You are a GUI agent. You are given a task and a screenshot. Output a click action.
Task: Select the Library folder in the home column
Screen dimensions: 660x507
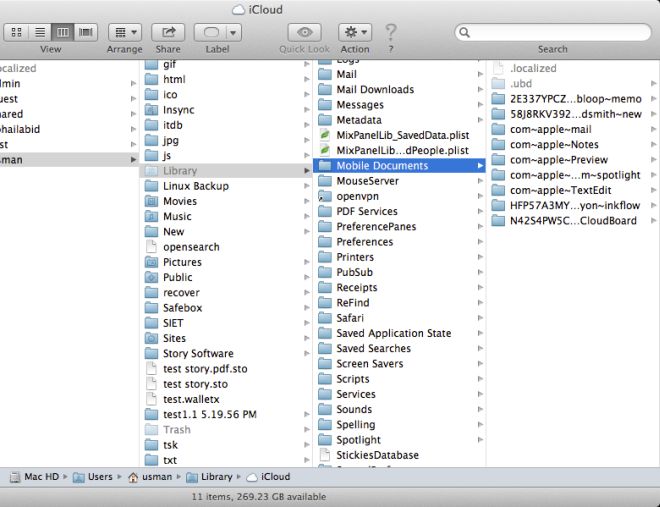pos(225,171)
